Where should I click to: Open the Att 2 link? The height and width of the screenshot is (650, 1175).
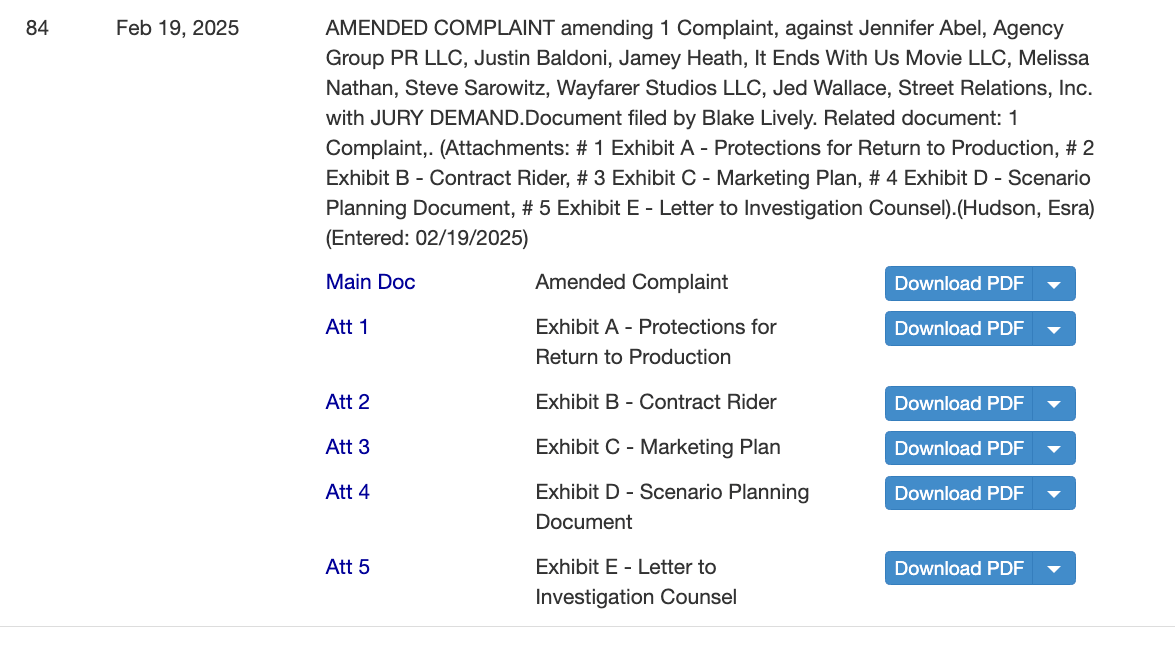click(x=347, y=402)
